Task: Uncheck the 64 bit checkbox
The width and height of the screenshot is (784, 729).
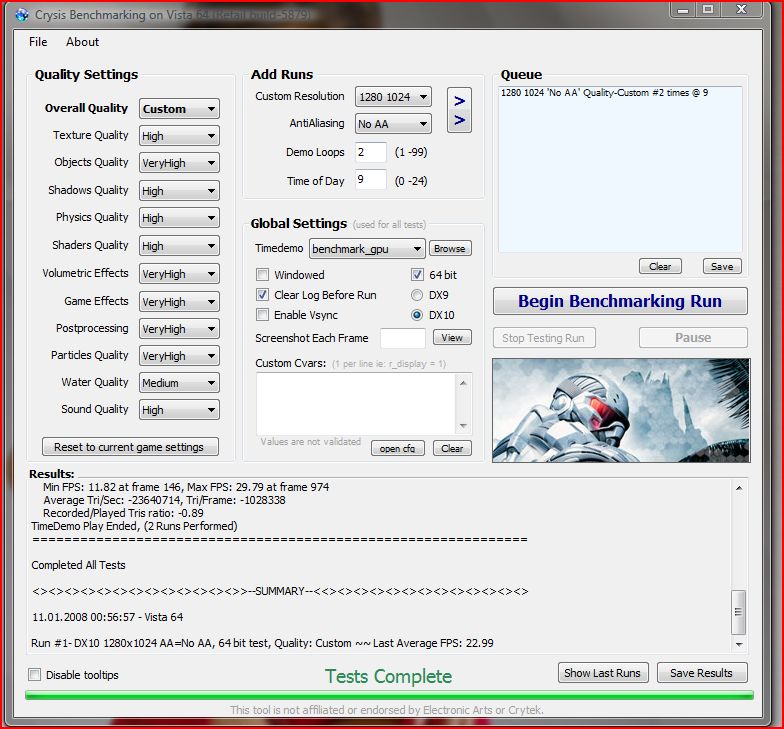Action: [x=417, y=274]
